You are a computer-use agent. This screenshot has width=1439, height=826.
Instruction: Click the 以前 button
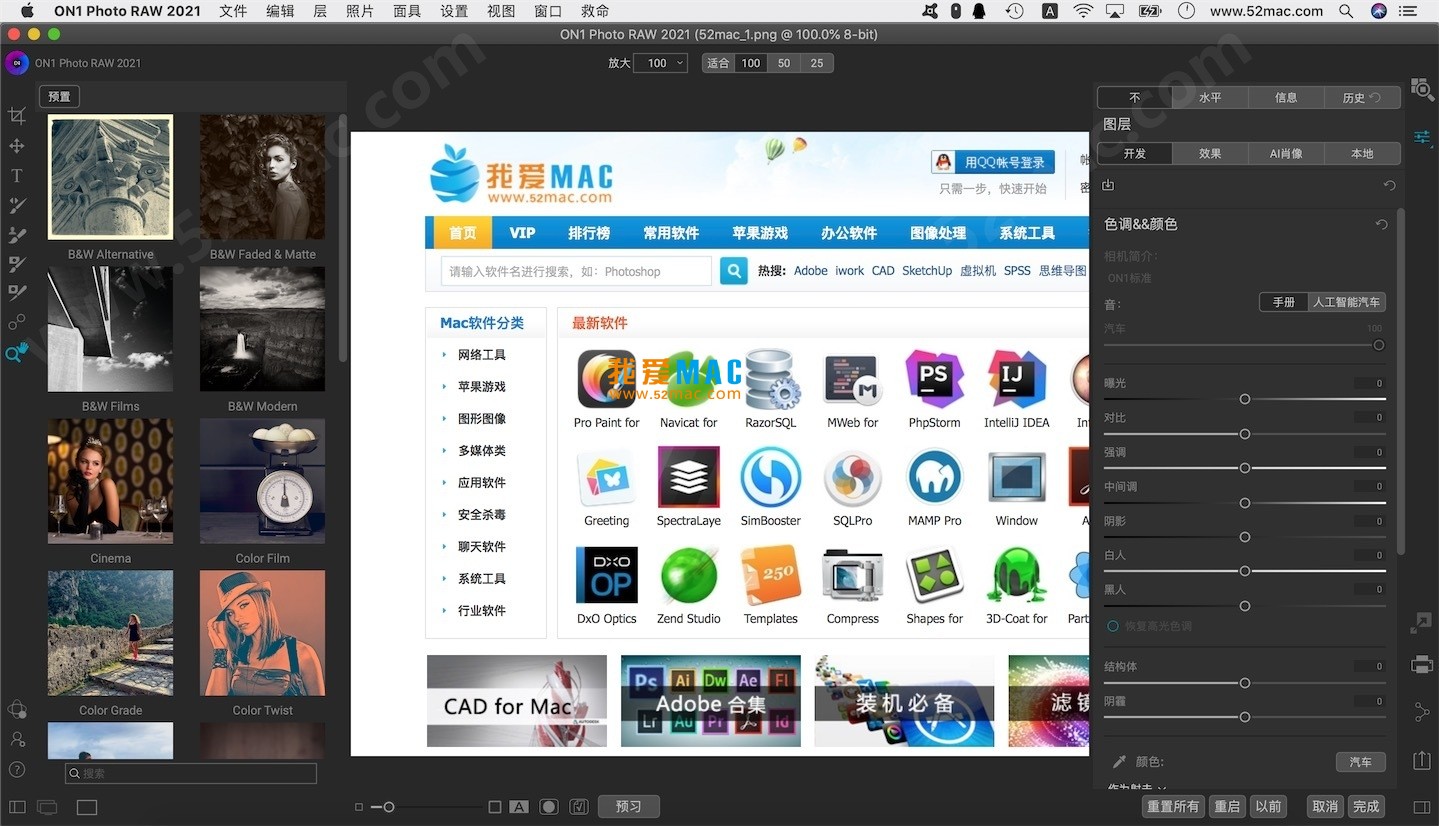click(1268, 807)
